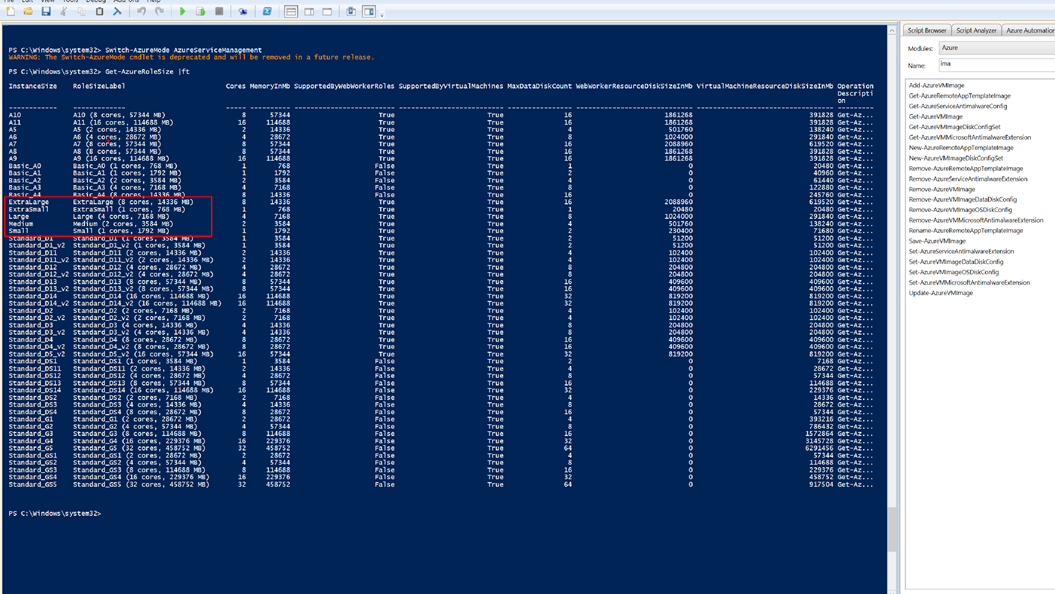Viewport: 1055px width, 594px height.
Task: Select Remove-AzureVMImage in the command list
Action: pos(941,189)
